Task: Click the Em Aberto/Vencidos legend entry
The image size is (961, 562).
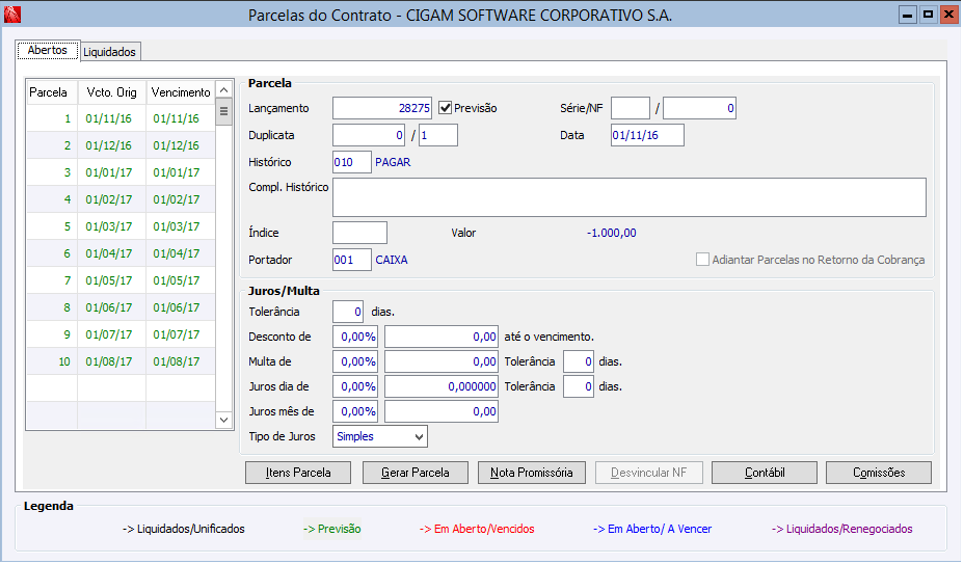Action: tap(477, 528)
